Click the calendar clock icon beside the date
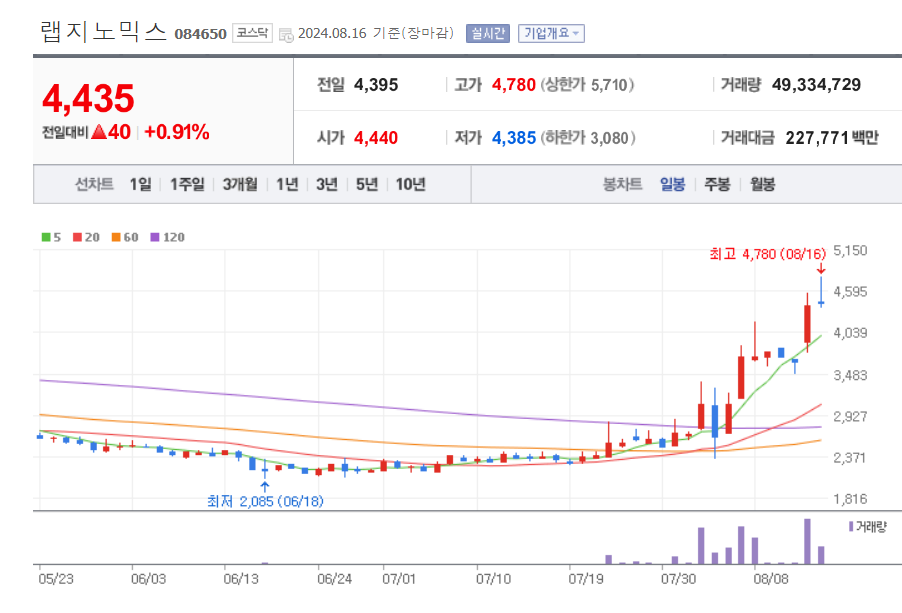902x613 pixels. pos(288,31)
